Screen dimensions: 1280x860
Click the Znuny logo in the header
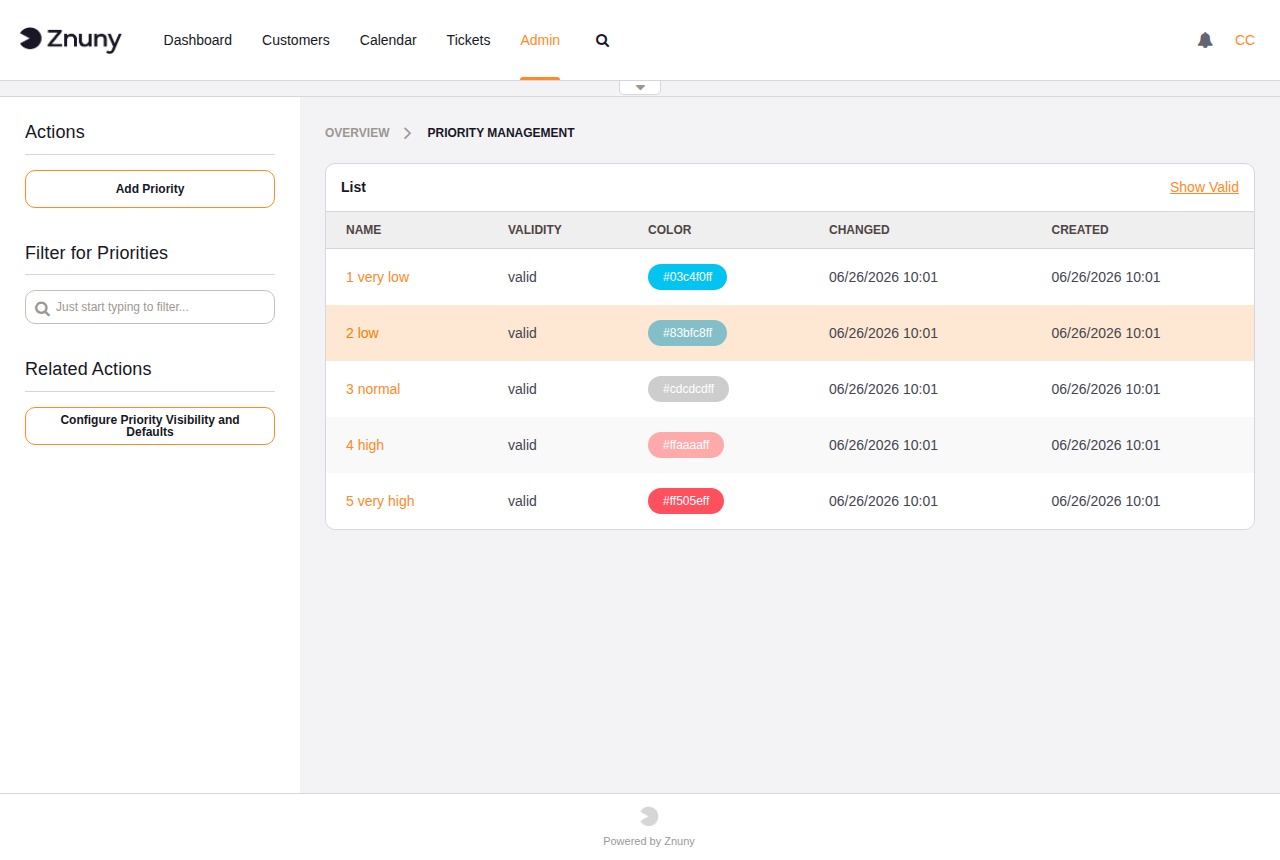(70, 40)
